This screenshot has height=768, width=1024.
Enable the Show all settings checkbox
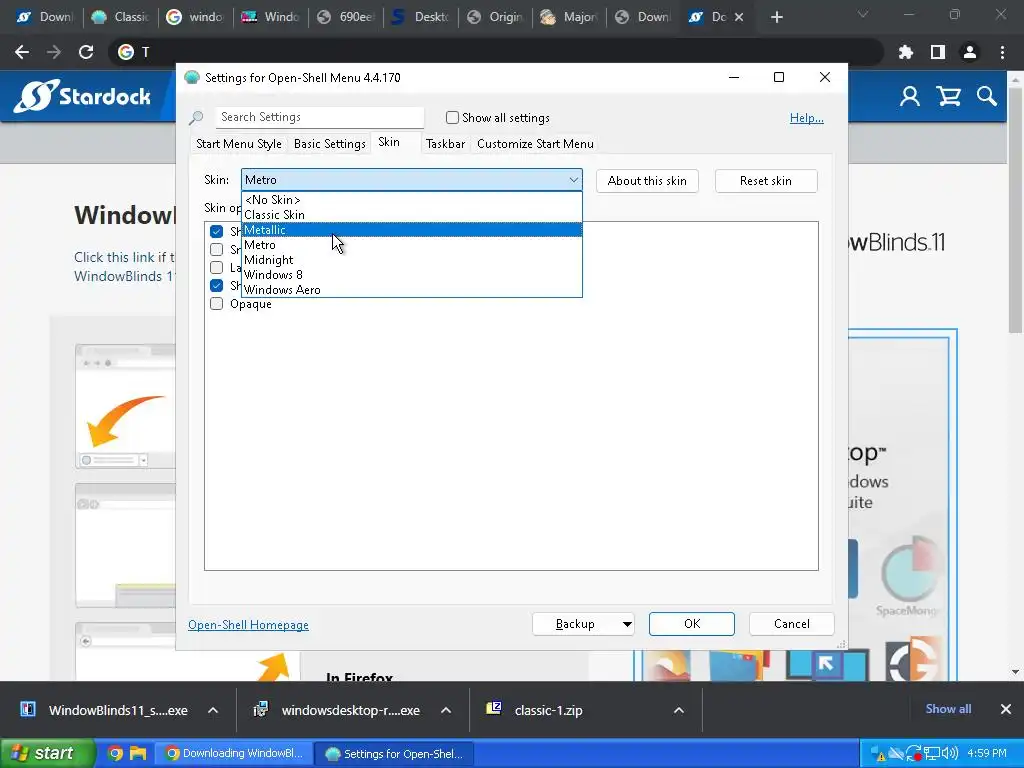(x=452, y=118)
